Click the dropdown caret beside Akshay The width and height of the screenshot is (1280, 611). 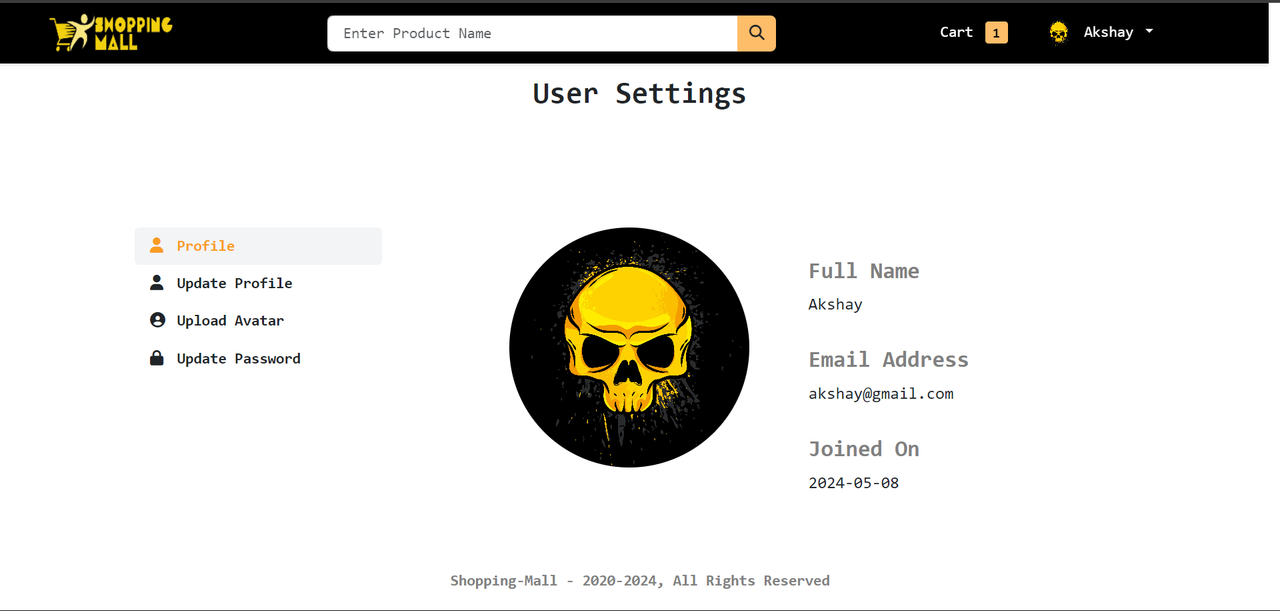click(x=1149, y=31)
